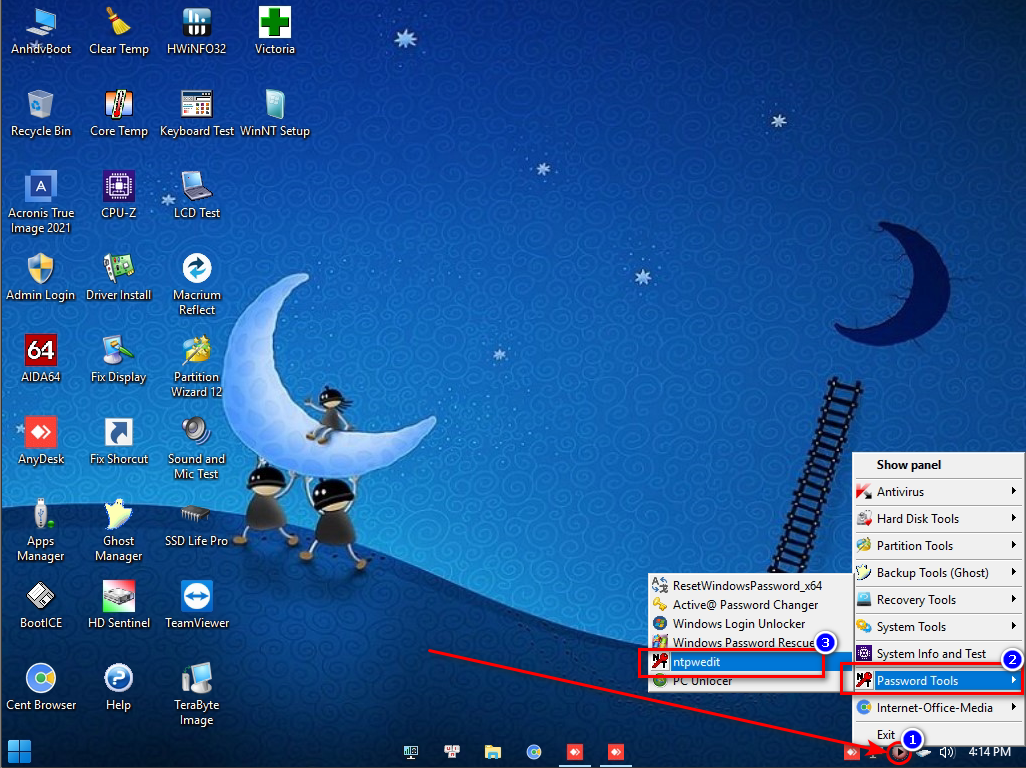This screenshot has width=1026, height=768.
Task: Open the Help desktop icon
Action: [118, 688]
